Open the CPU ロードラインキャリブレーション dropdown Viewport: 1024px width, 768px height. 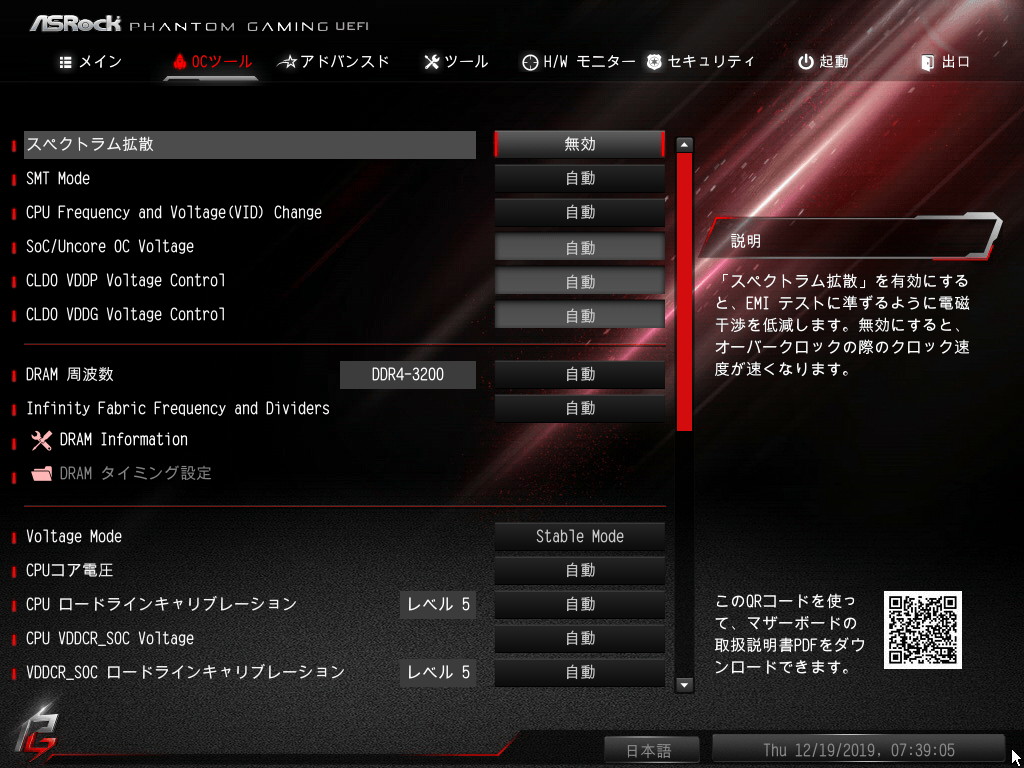580,605
